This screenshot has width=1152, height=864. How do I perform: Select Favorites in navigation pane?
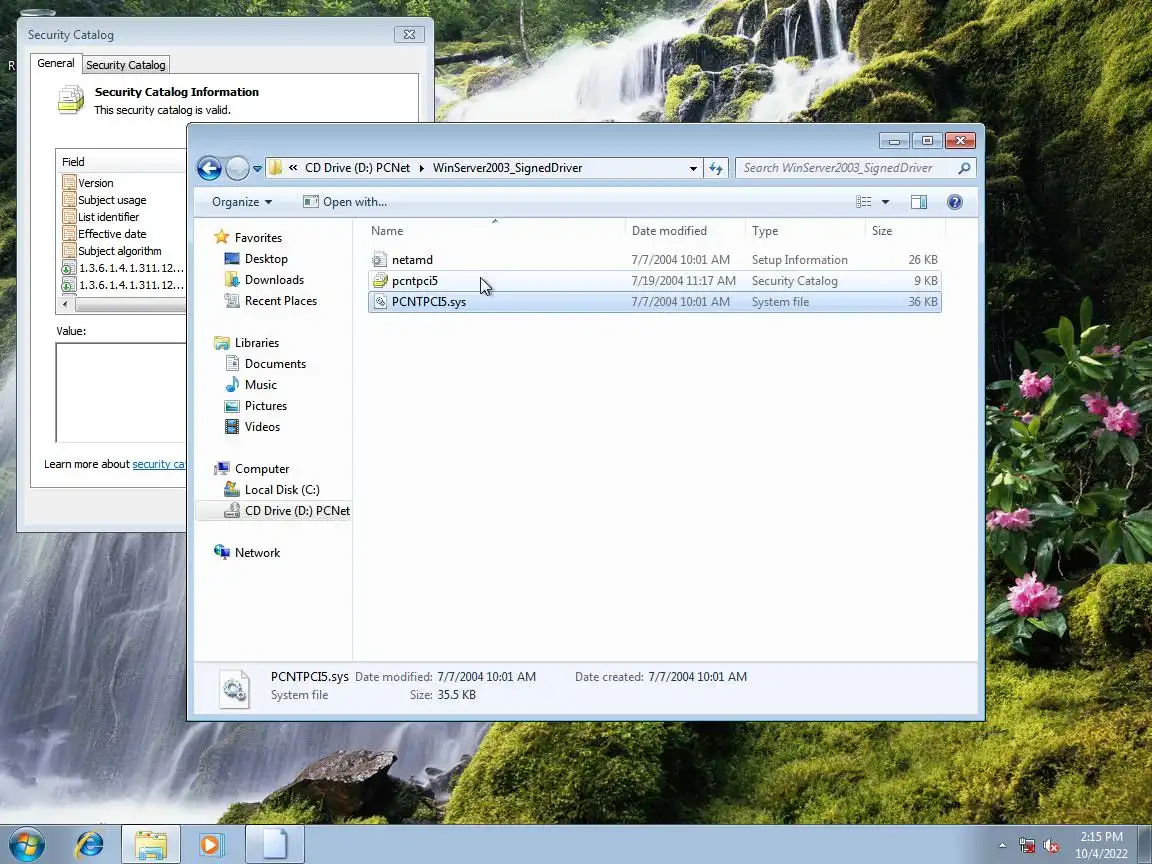pyautogui.click(x=258, y=238)
